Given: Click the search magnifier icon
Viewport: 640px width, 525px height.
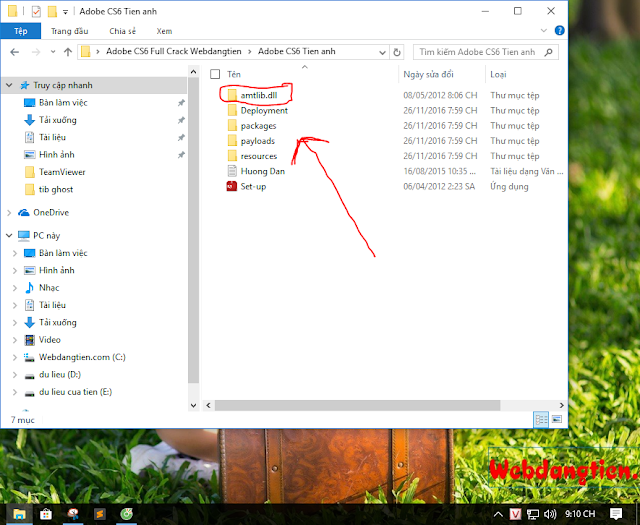Looking at the screenshot, I should (549, 52).
